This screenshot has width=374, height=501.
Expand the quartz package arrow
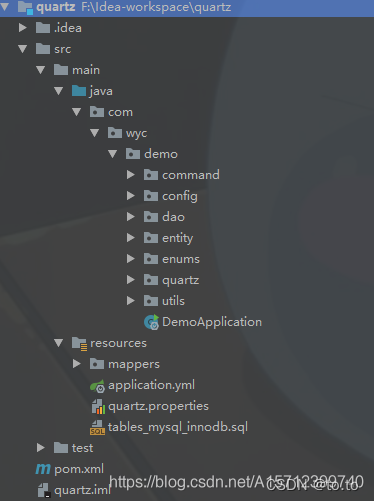tap(131, 280)
